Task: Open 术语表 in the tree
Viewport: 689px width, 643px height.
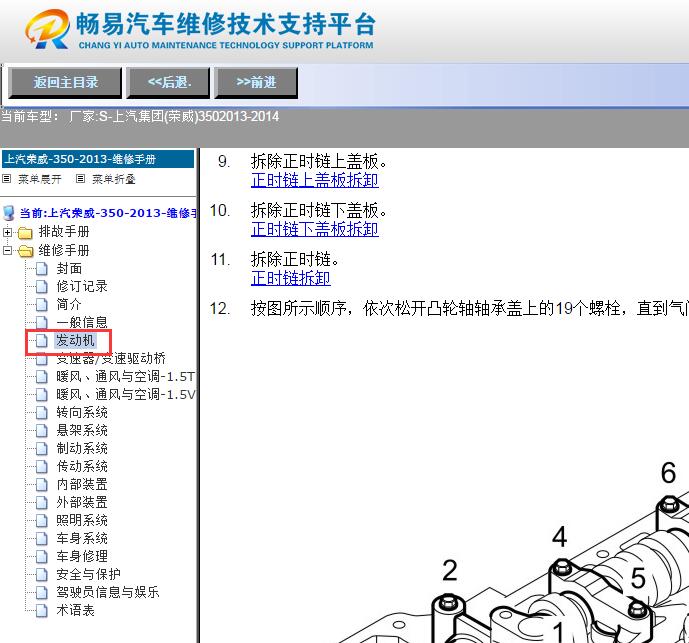Action: [x=75, y=610]
